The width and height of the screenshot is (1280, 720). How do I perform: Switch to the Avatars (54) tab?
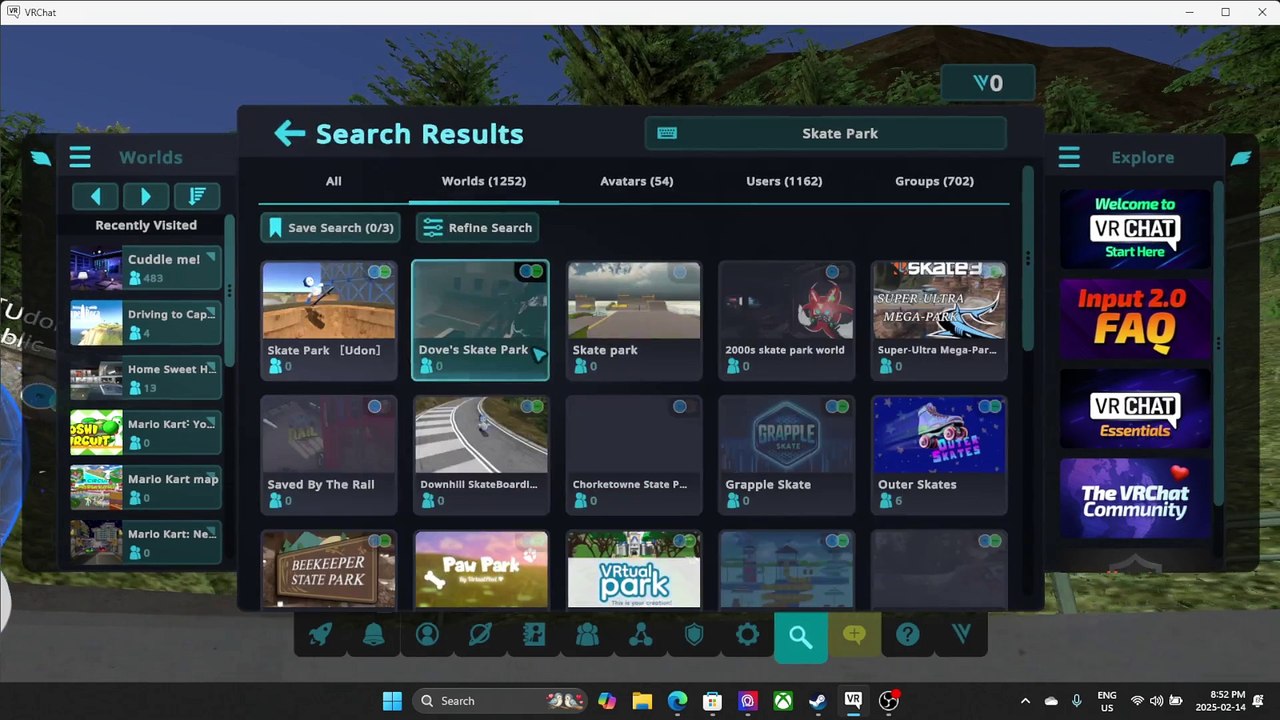click(x=636, y=181)
